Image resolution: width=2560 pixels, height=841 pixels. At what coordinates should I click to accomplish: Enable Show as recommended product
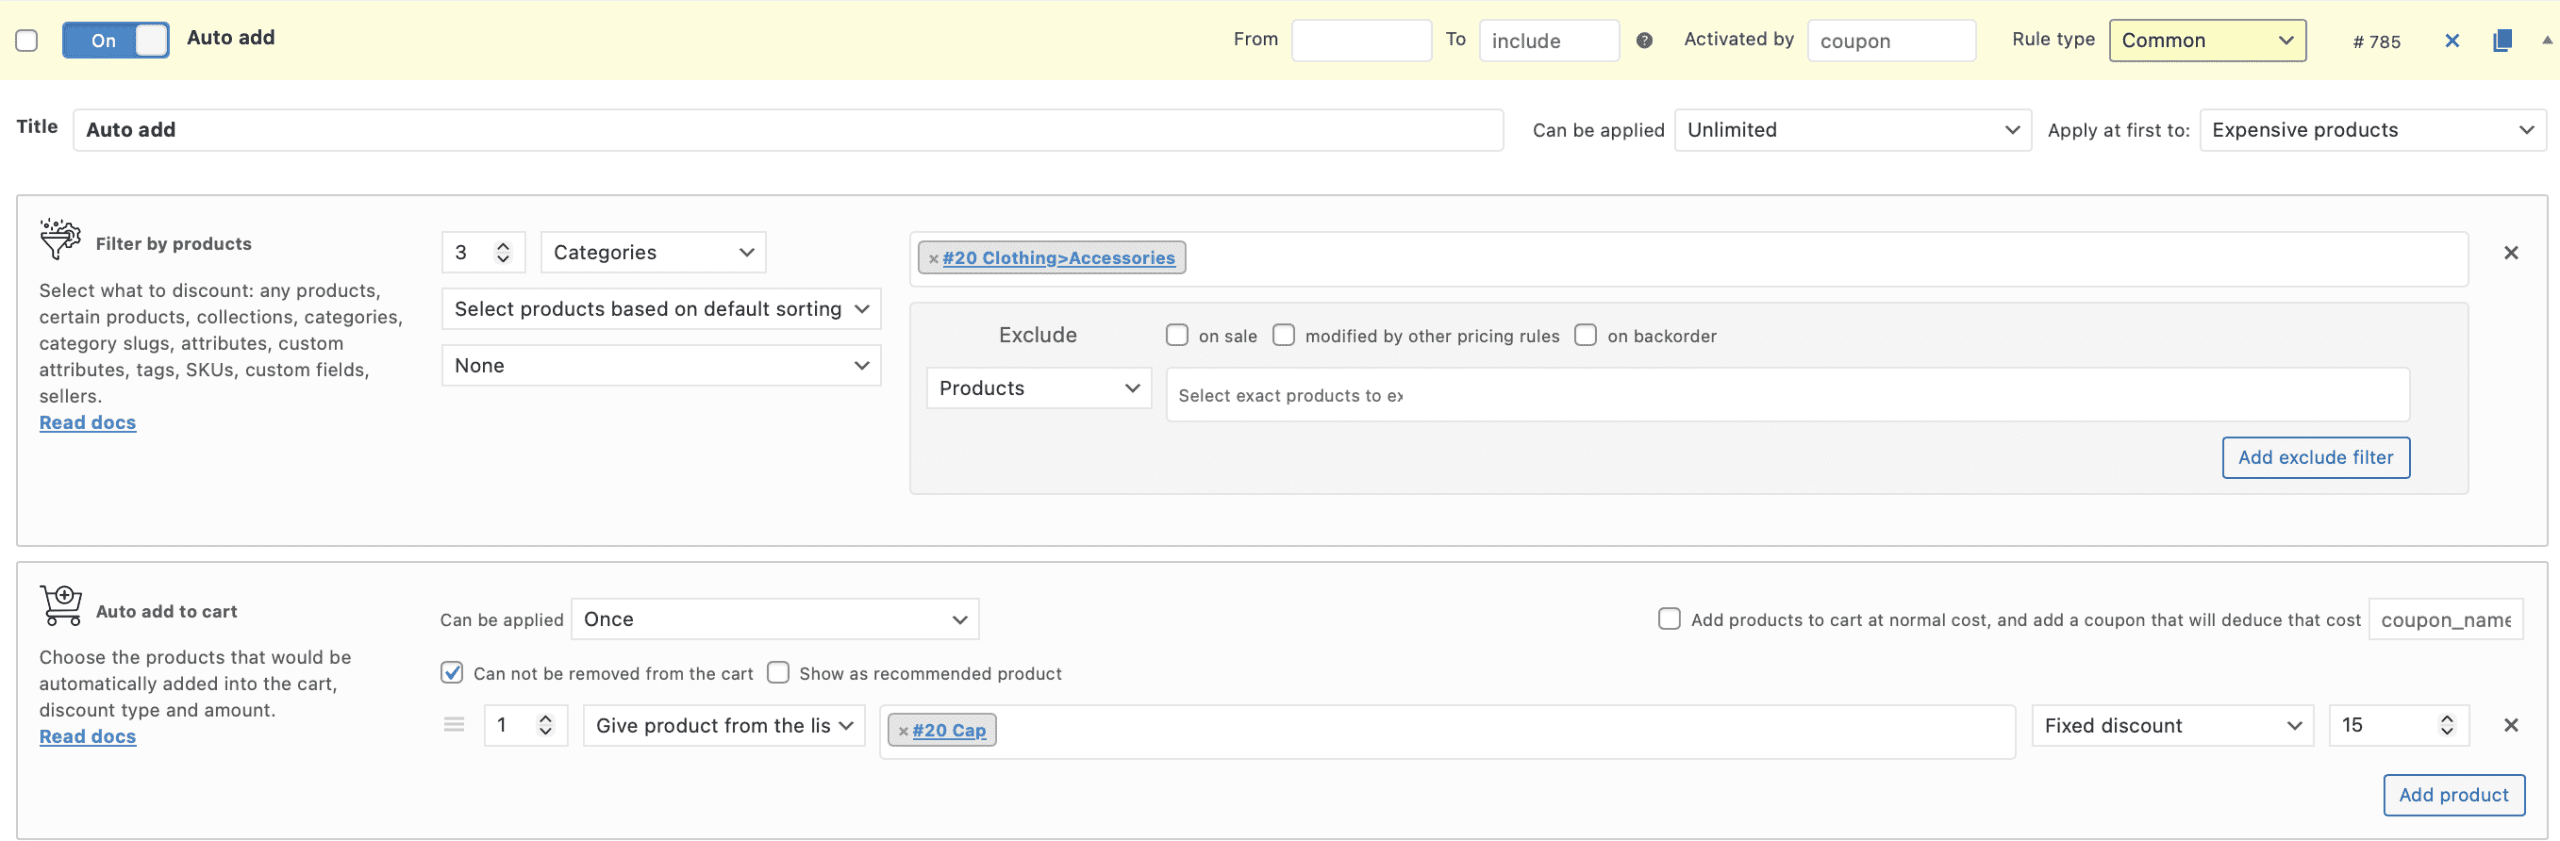(x=778, y=673)
